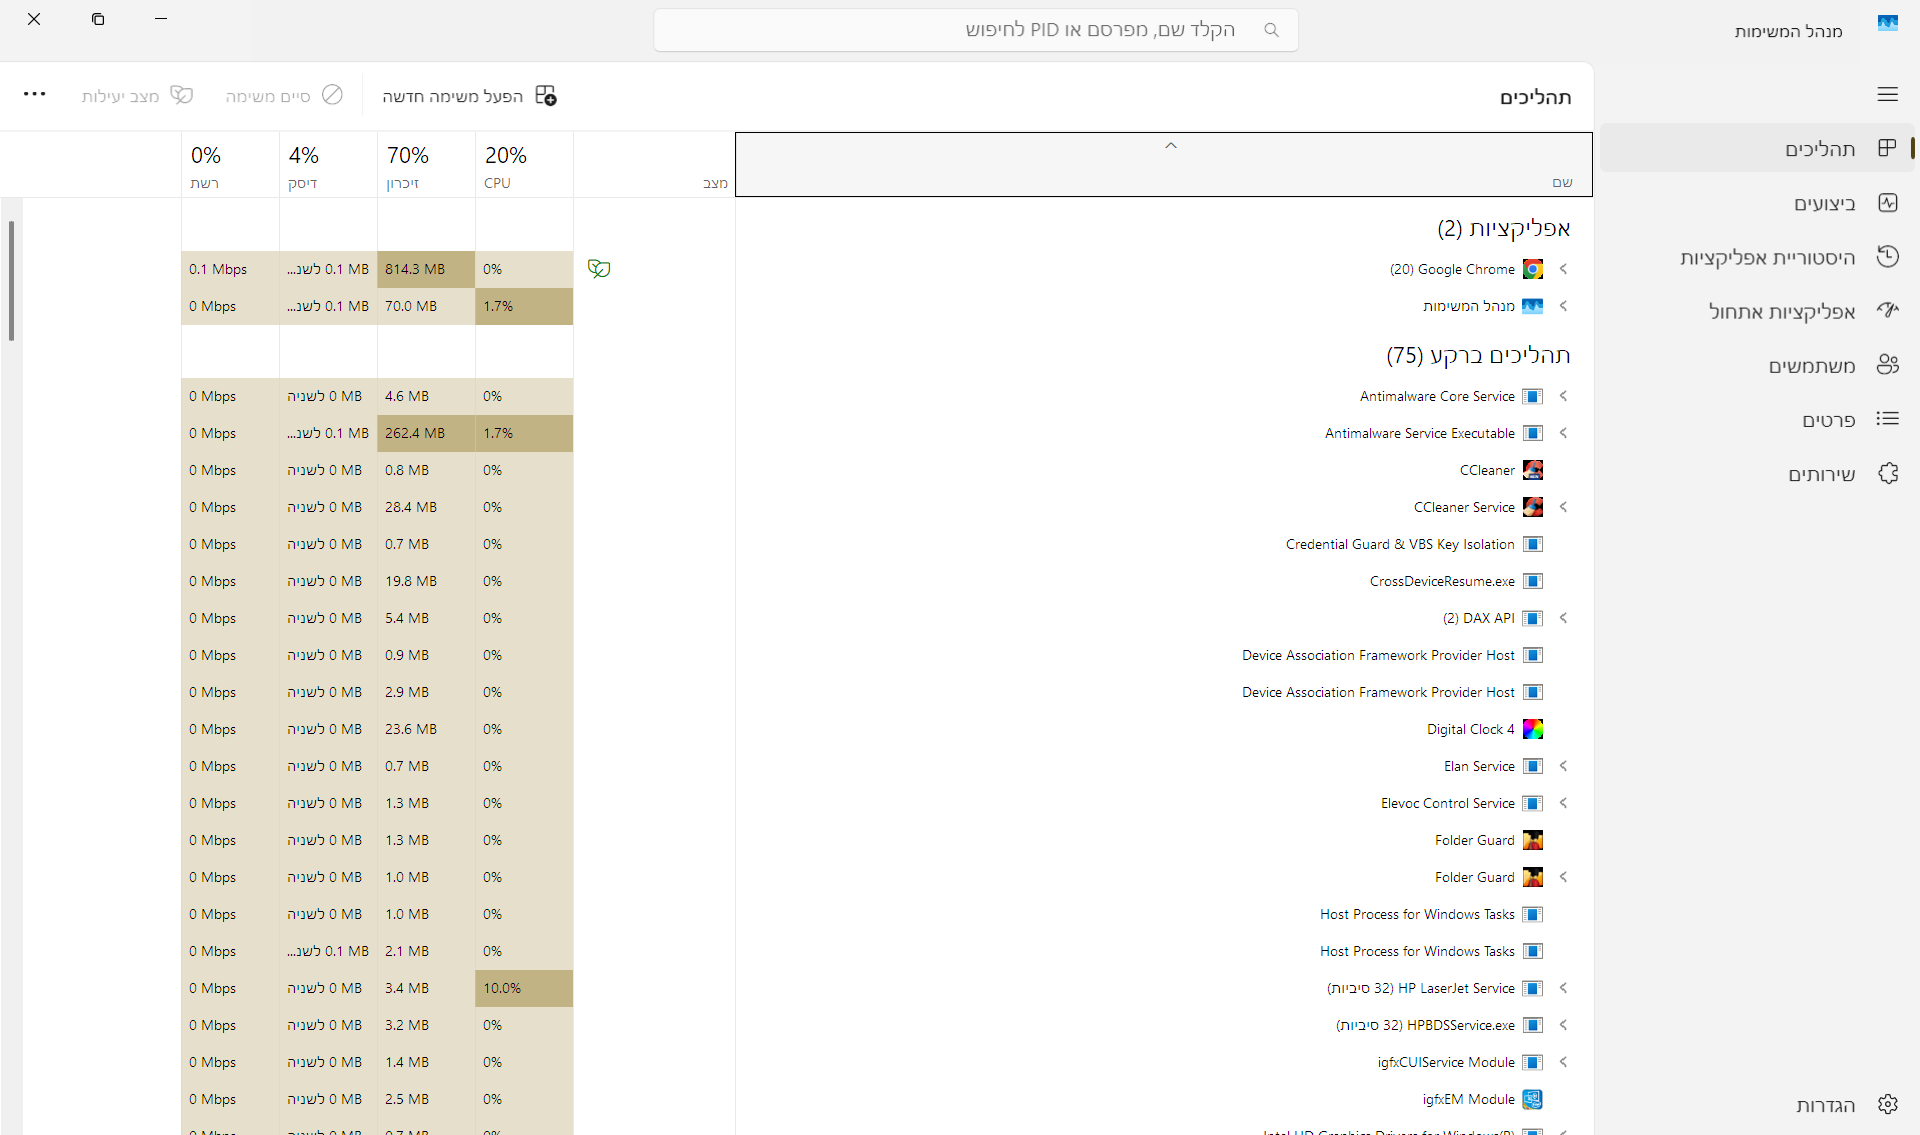Viewport: 1920px width, 1135px height.
Task: Expand Antimalware Service Executable row
Action: pos(1563,433)
